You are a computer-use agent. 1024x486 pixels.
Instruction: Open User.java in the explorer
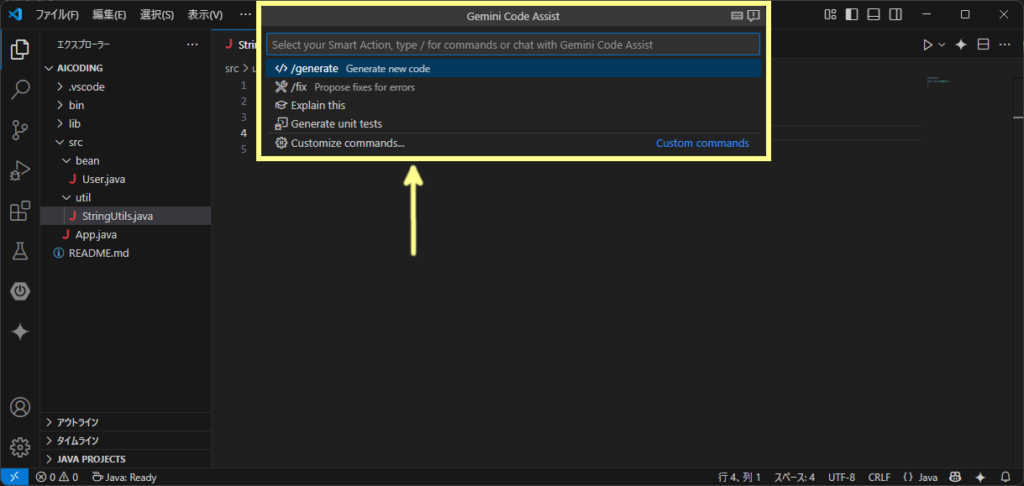click(x=125, y=179)
